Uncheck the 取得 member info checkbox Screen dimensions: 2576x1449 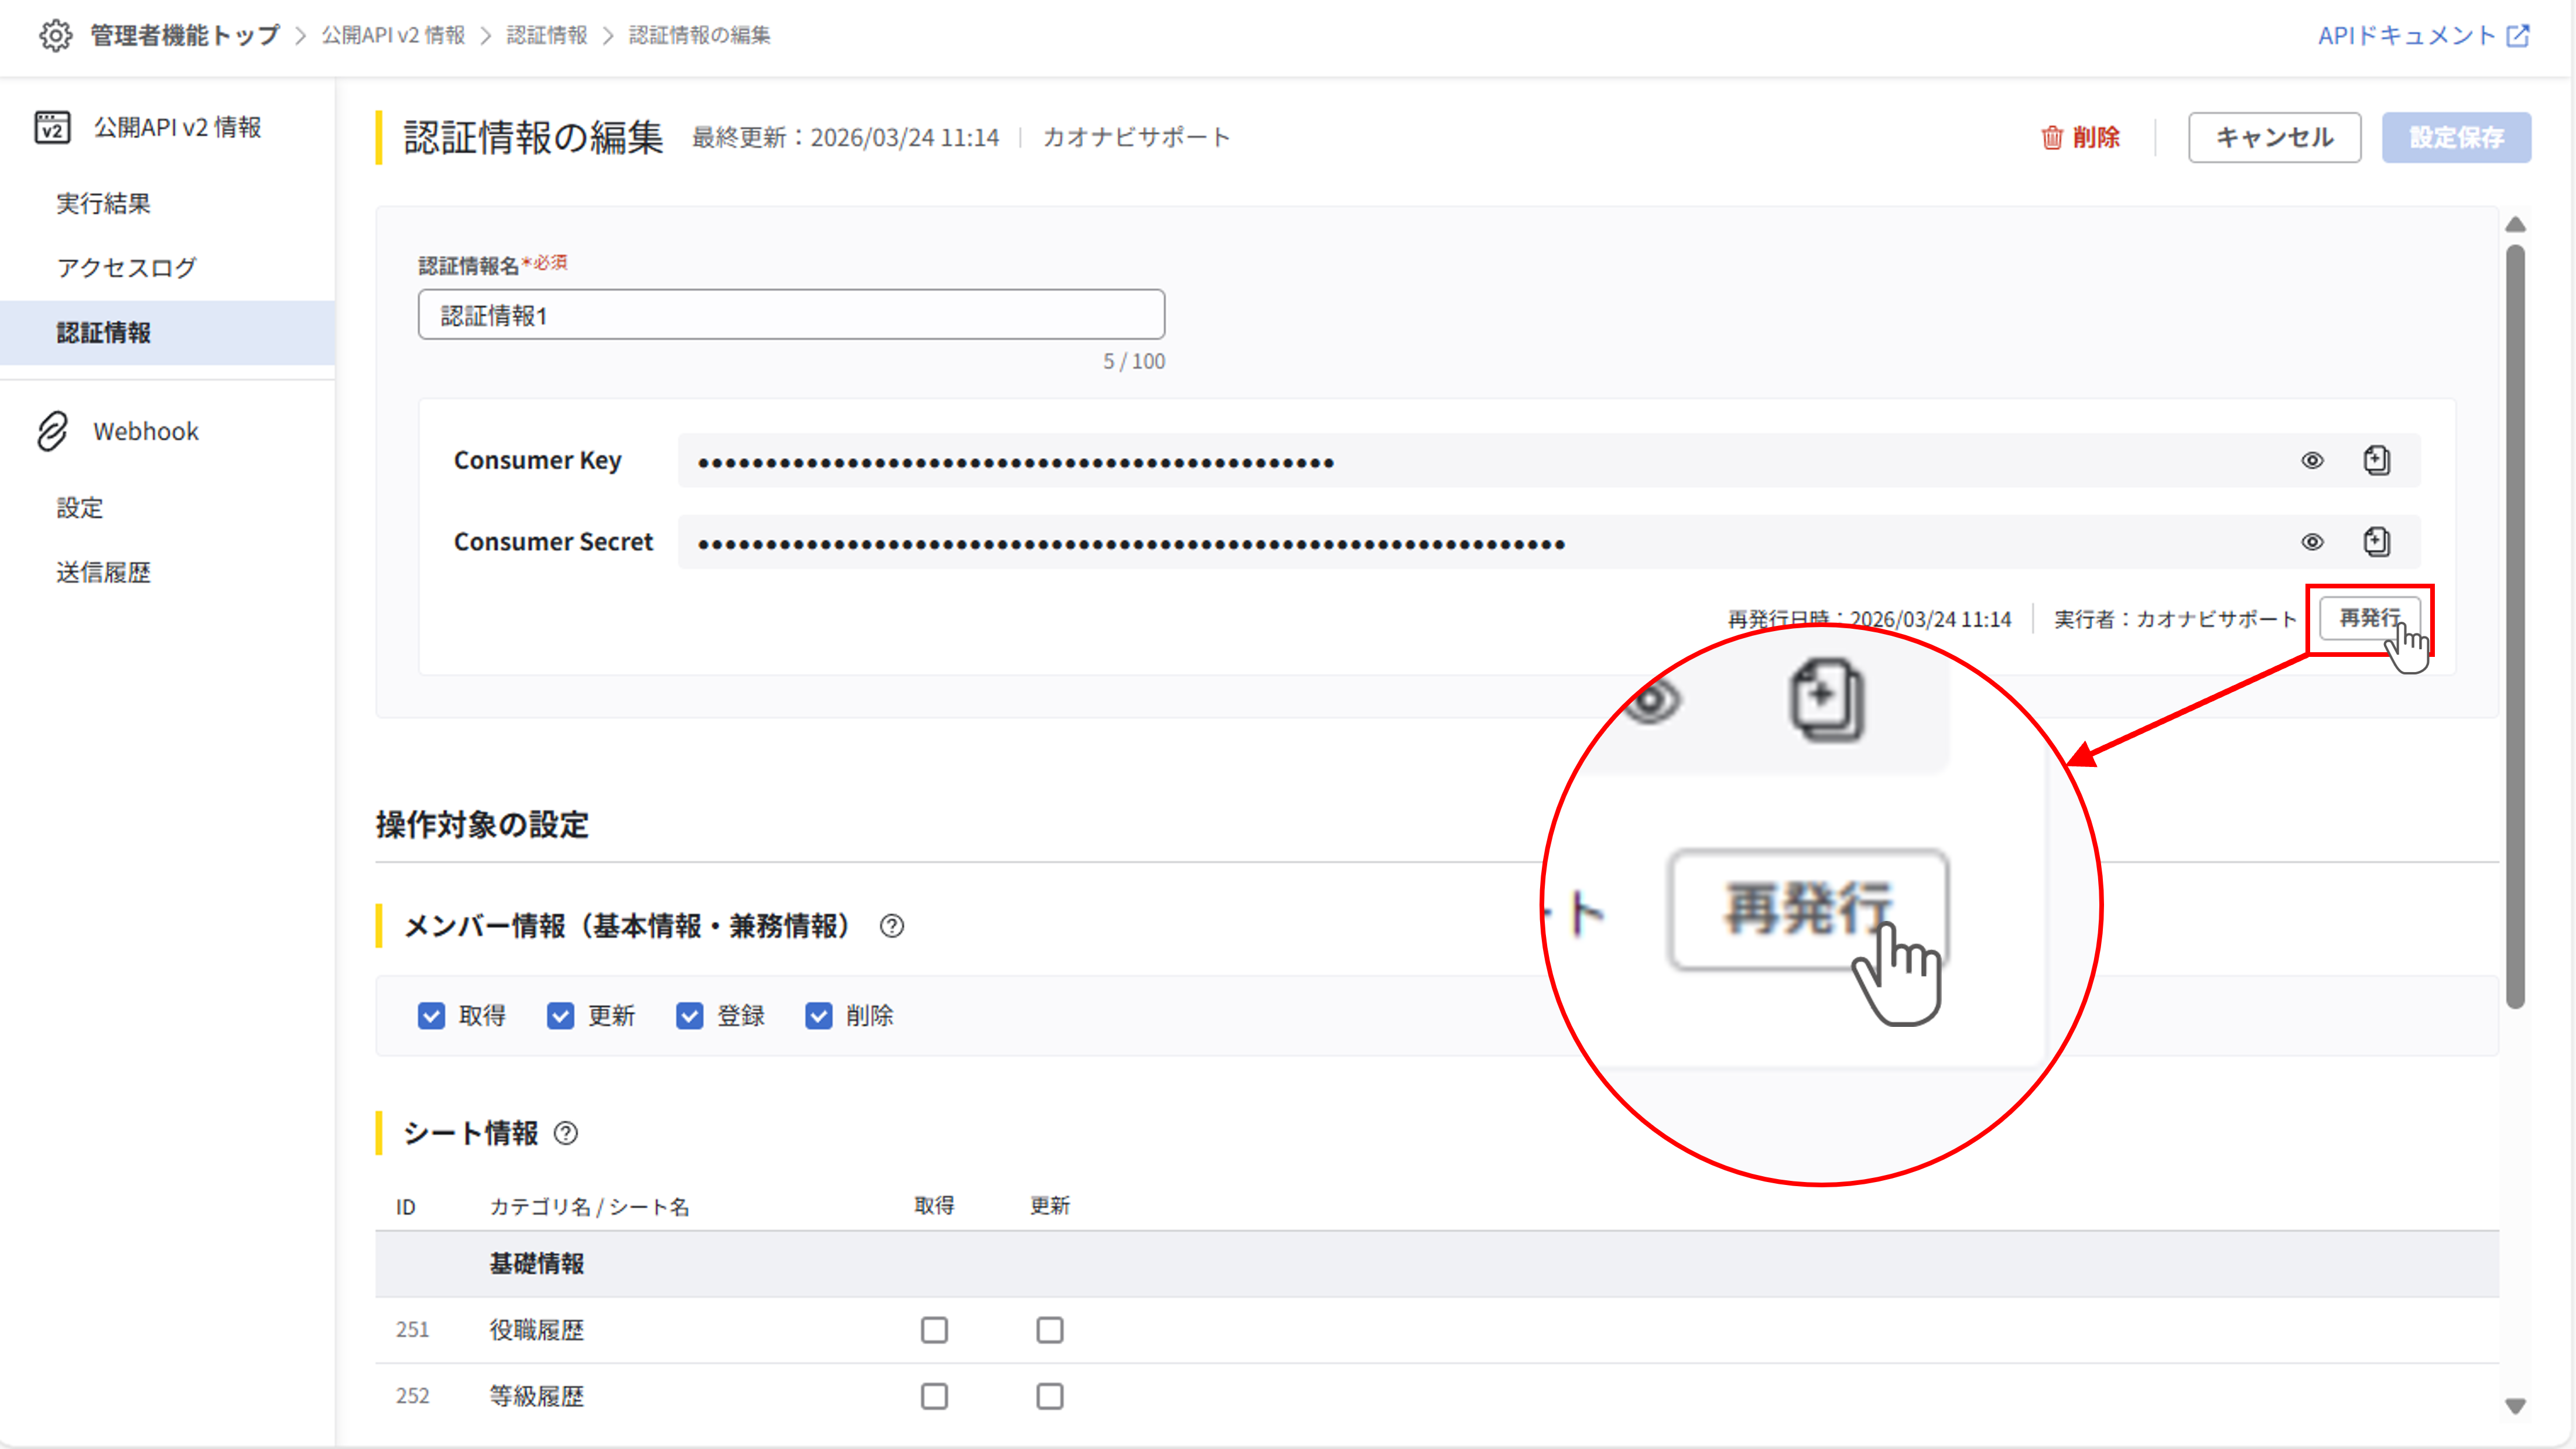pos(431,1016)
